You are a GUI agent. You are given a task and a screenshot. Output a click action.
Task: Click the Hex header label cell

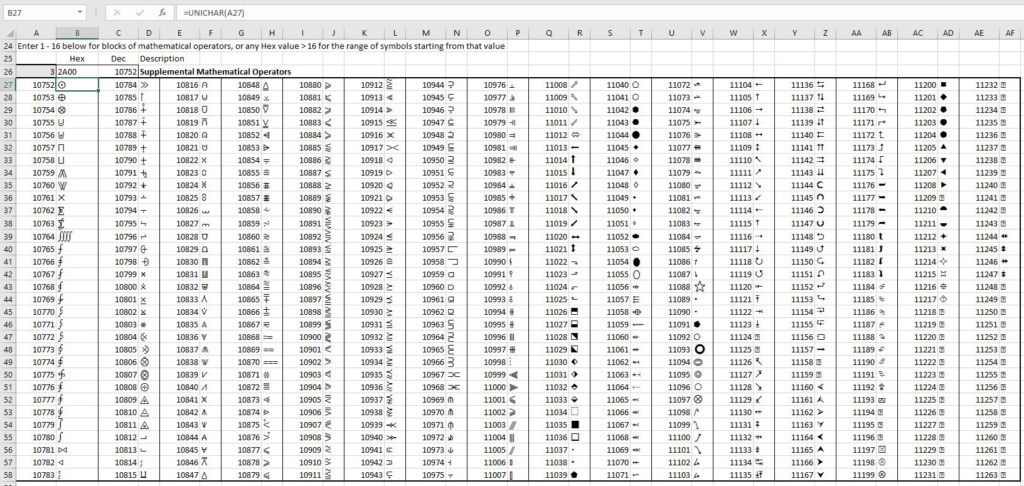tap(77, 59)
